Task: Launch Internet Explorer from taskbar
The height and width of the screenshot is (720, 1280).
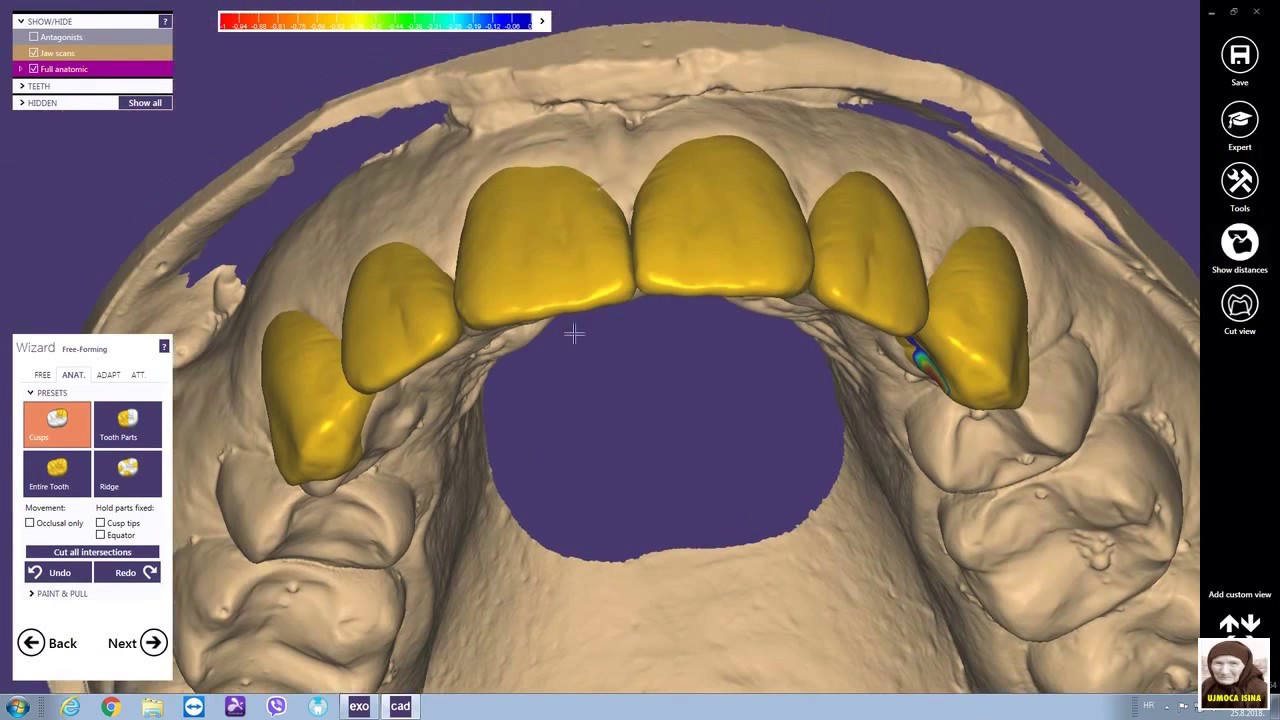Action: pos(70,707)
